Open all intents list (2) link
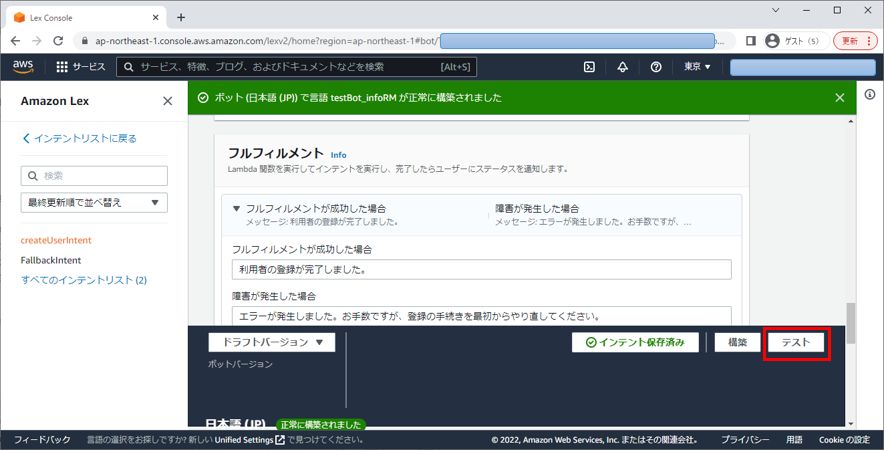The width and height of the screenshot is (884, 450). pyautogui.click(x=84, y=280)
